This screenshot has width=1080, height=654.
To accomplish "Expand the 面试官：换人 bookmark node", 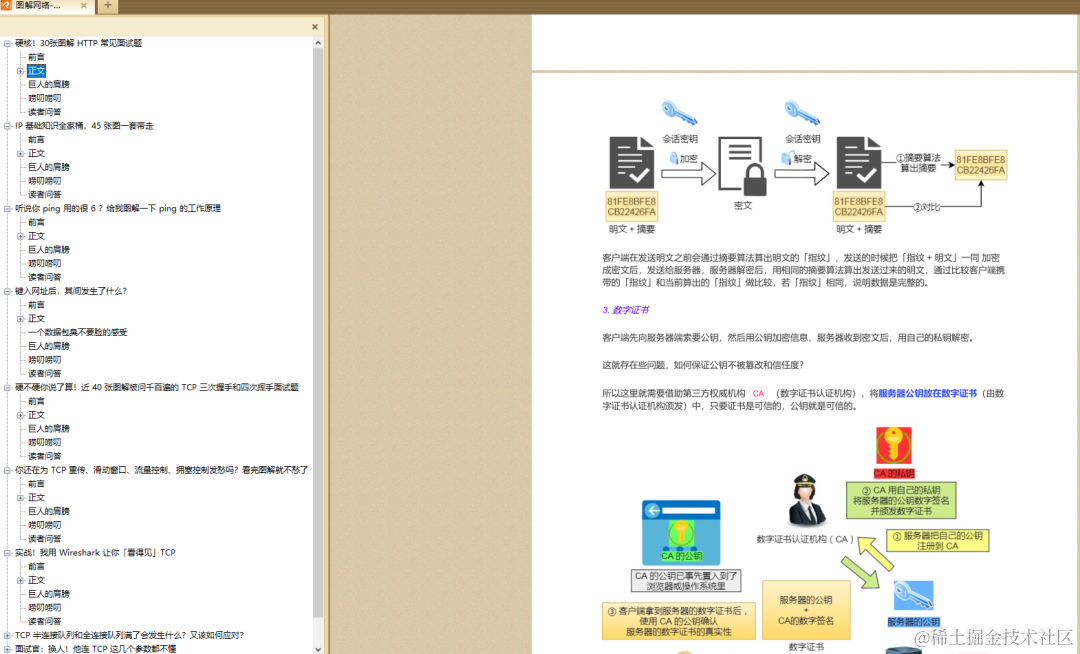I will point(5,648).
